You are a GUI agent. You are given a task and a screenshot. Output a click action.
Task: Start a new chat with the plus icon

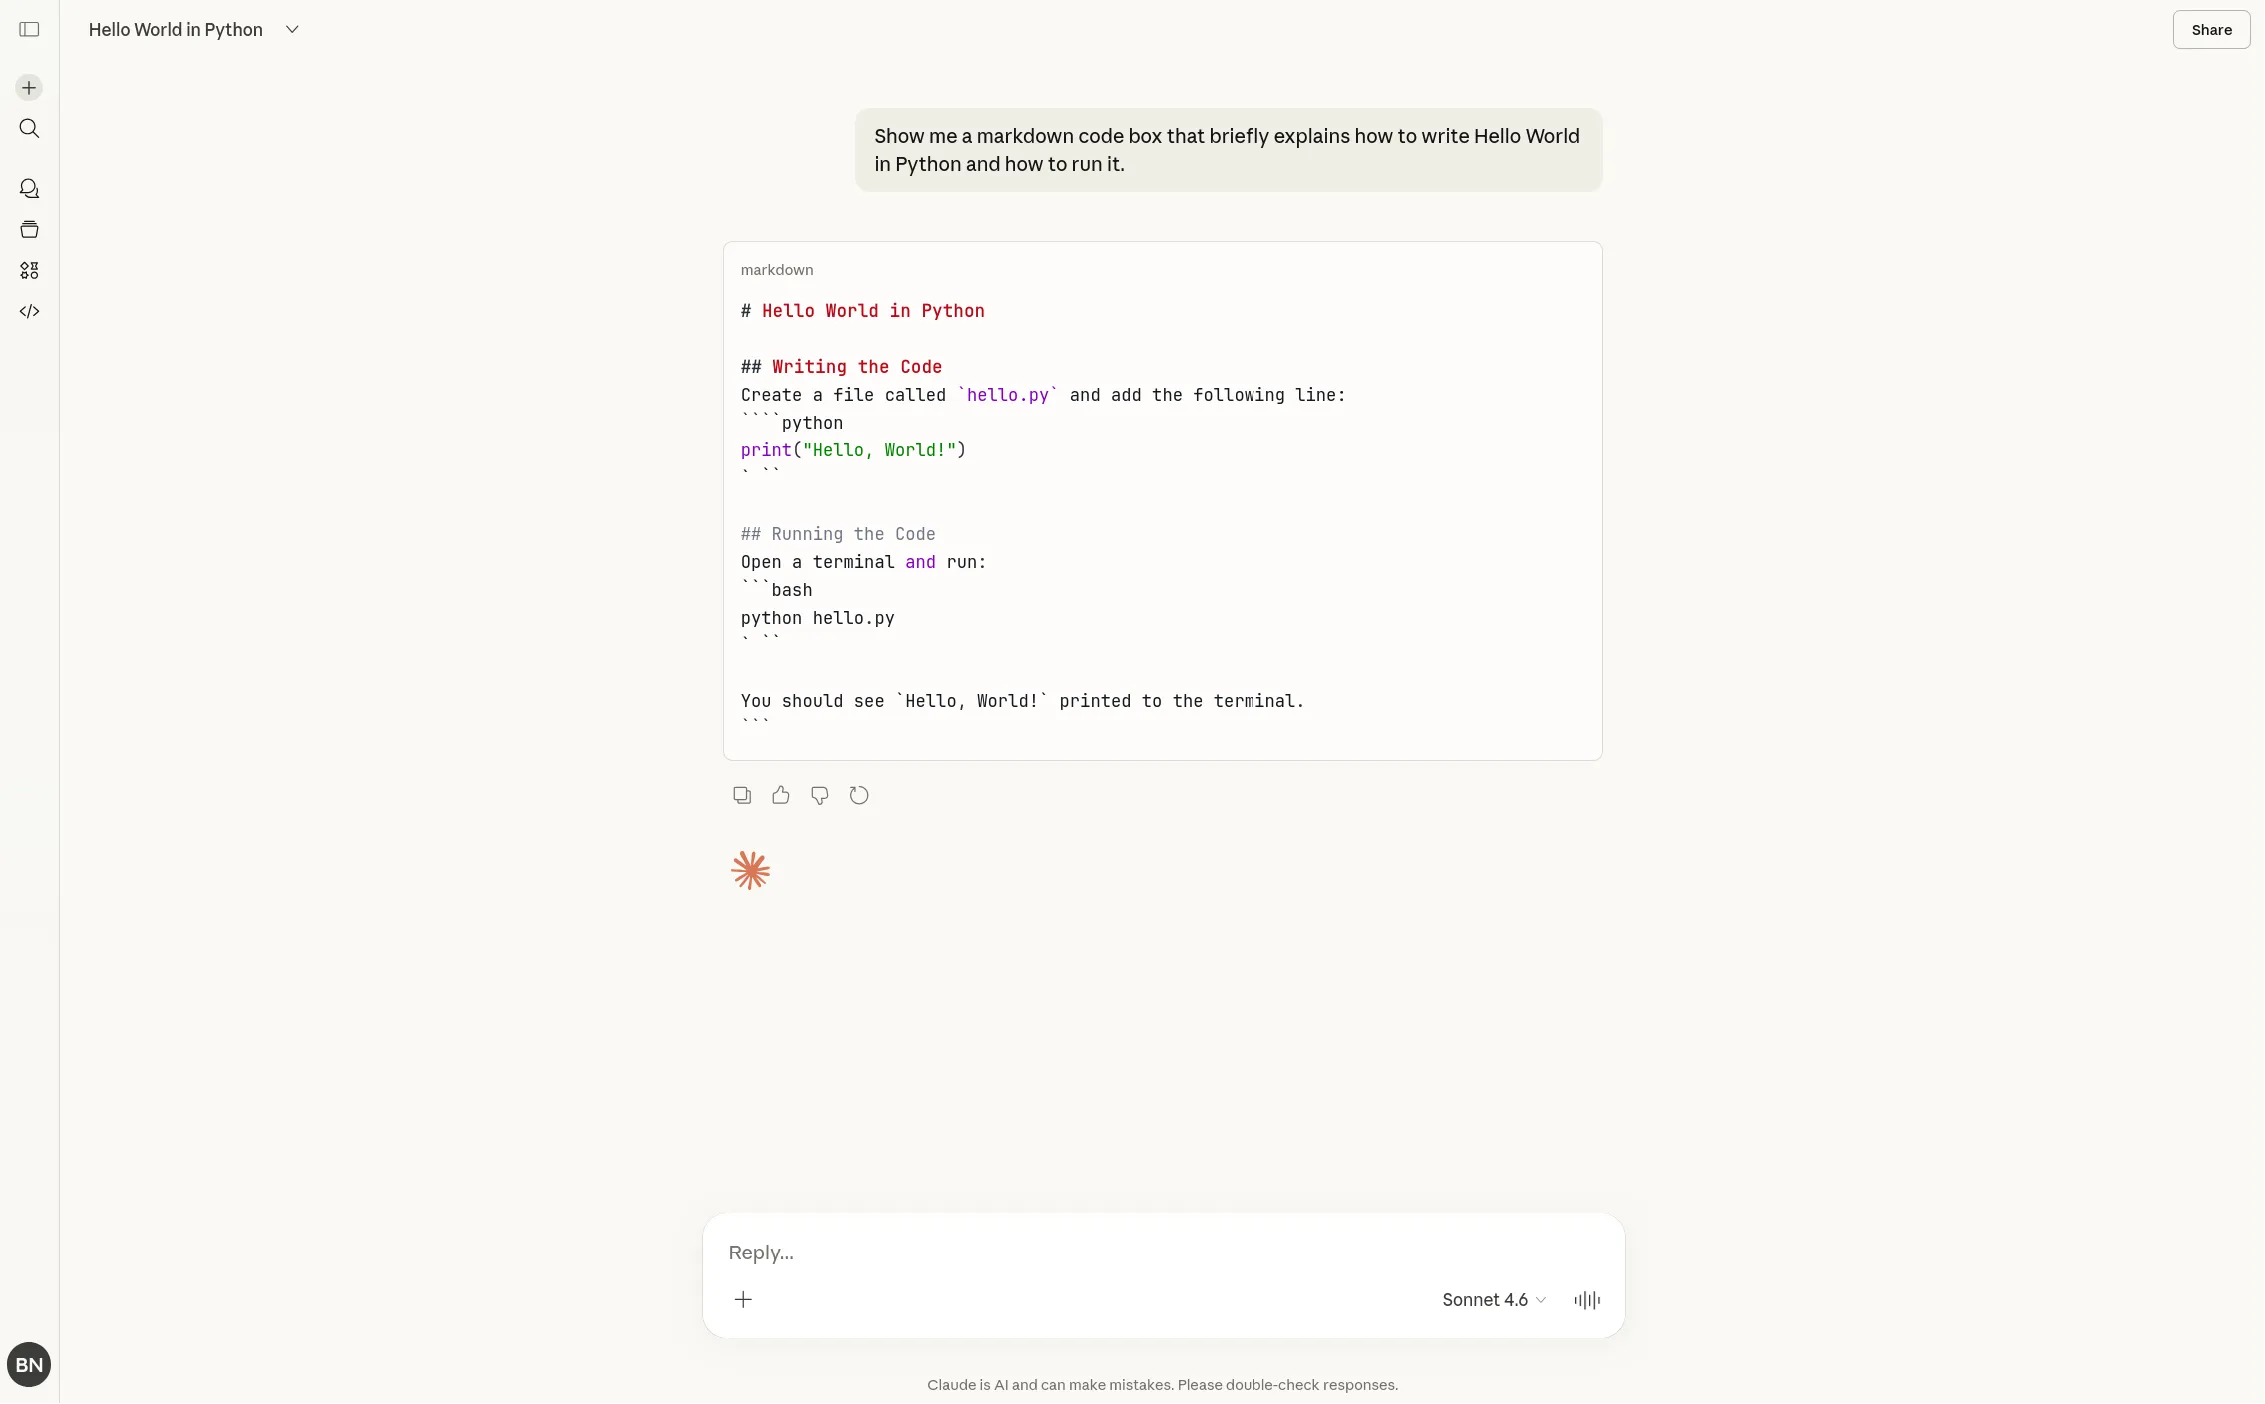[x=28, y=87]
